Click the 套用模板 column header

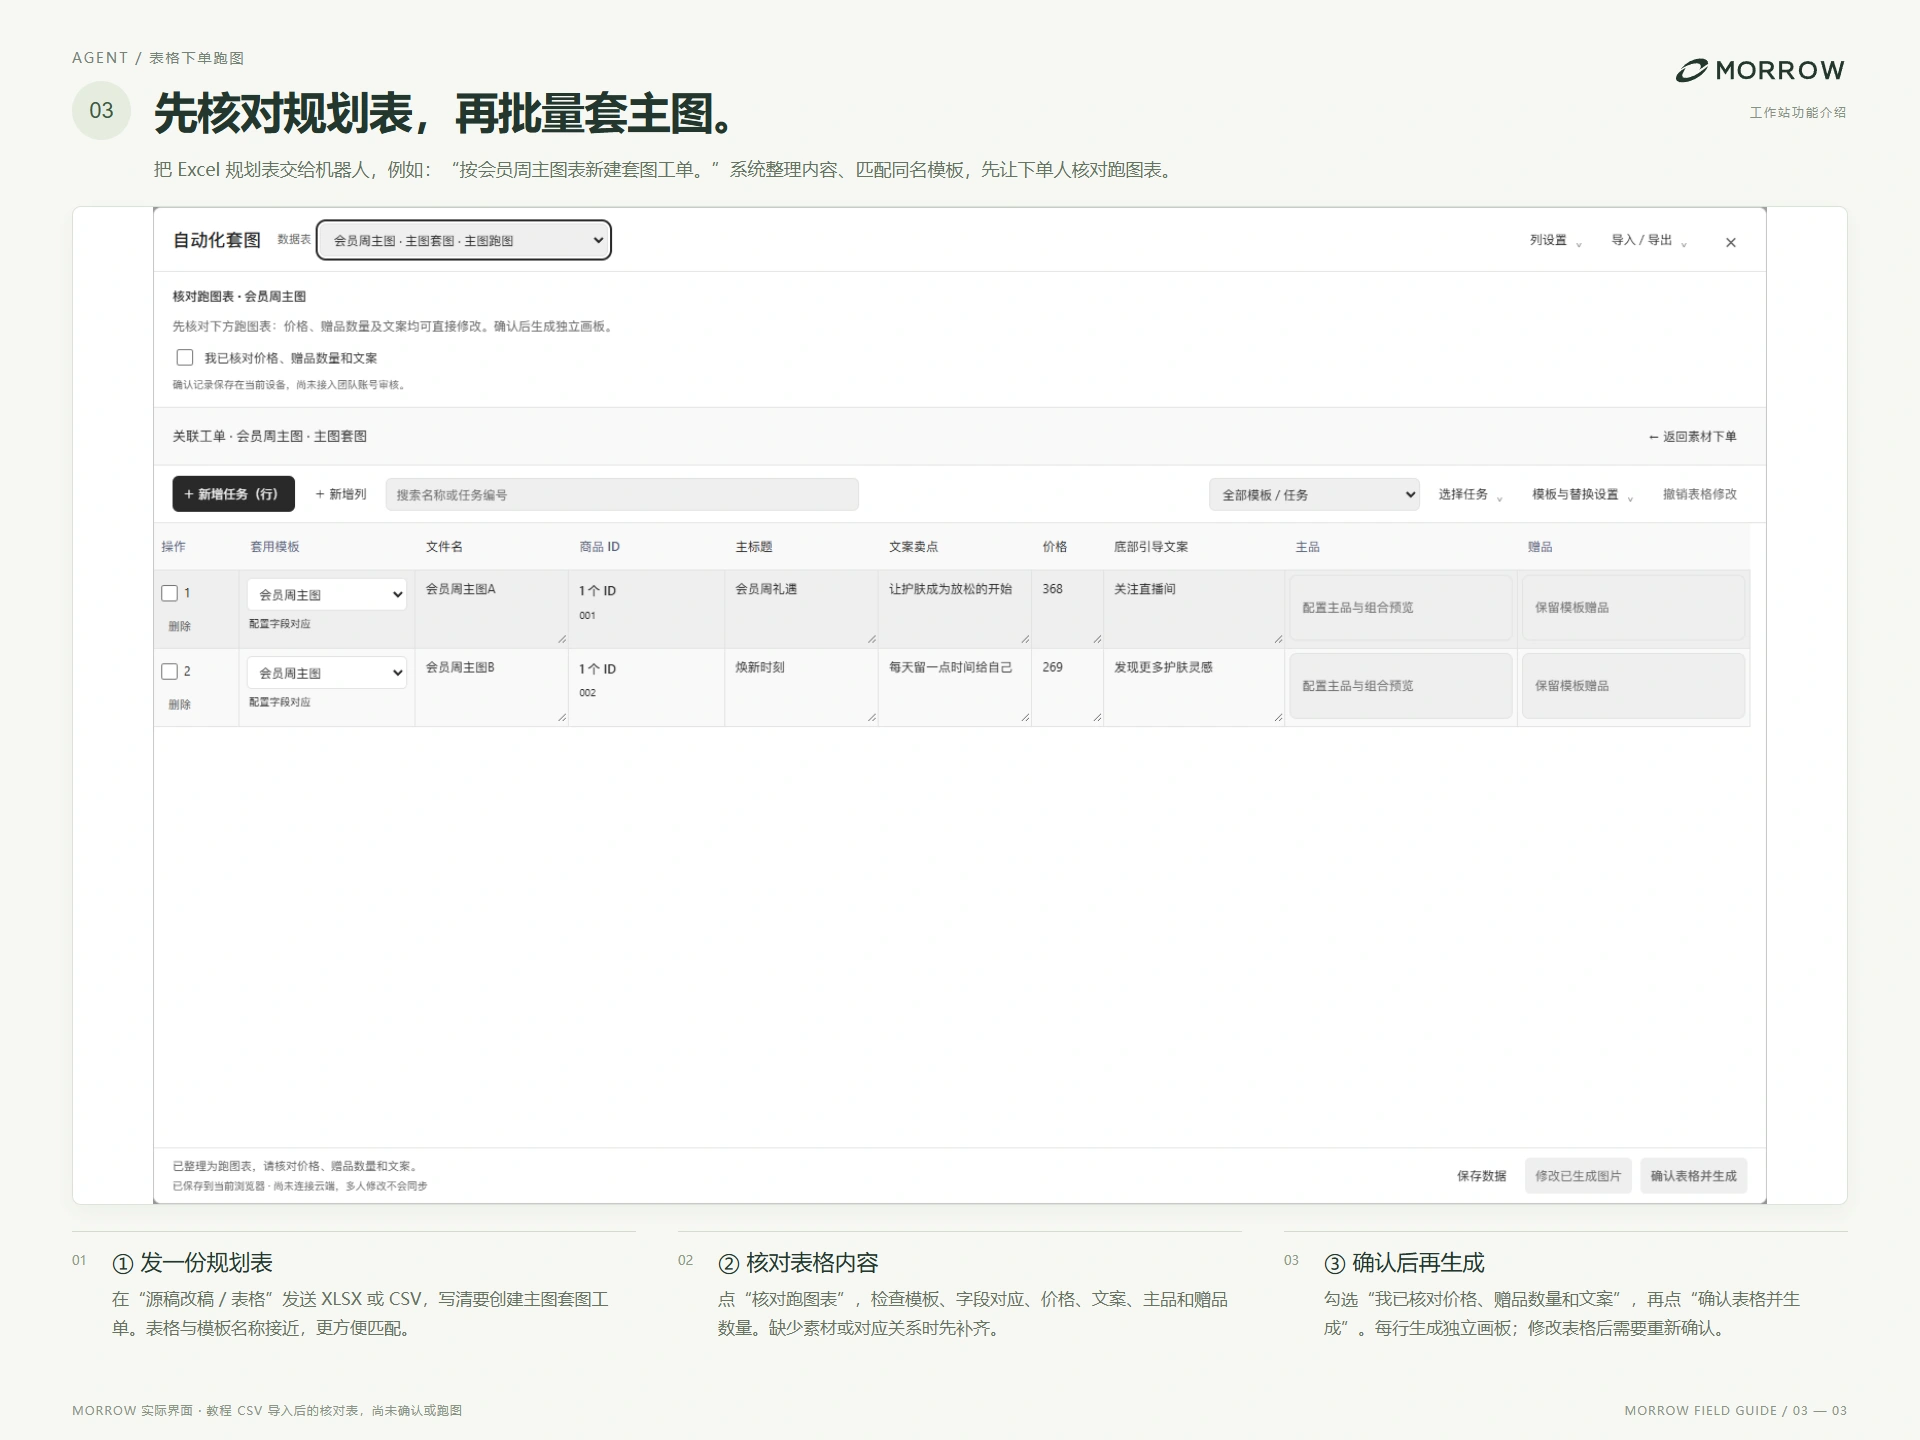click(x=275, y=547)
